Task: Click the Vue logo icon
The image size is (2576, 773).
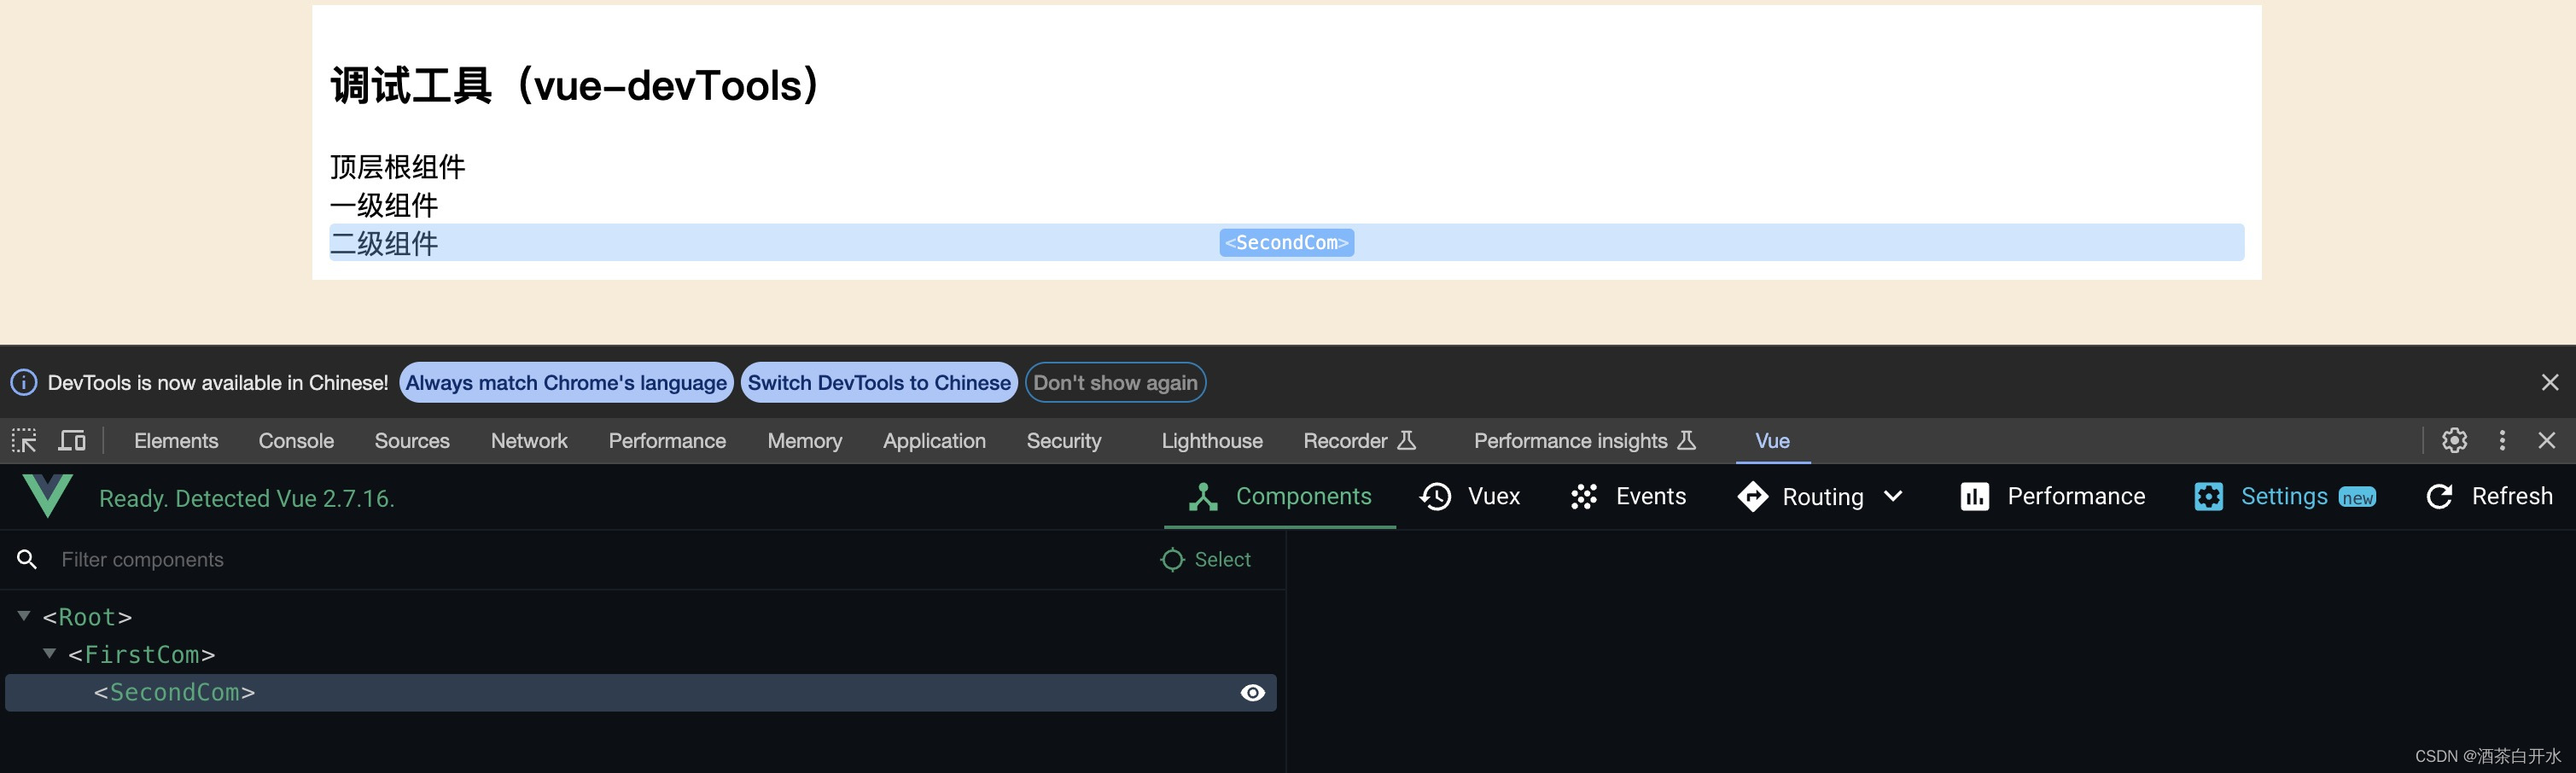Action: click(x=47, y=496)
